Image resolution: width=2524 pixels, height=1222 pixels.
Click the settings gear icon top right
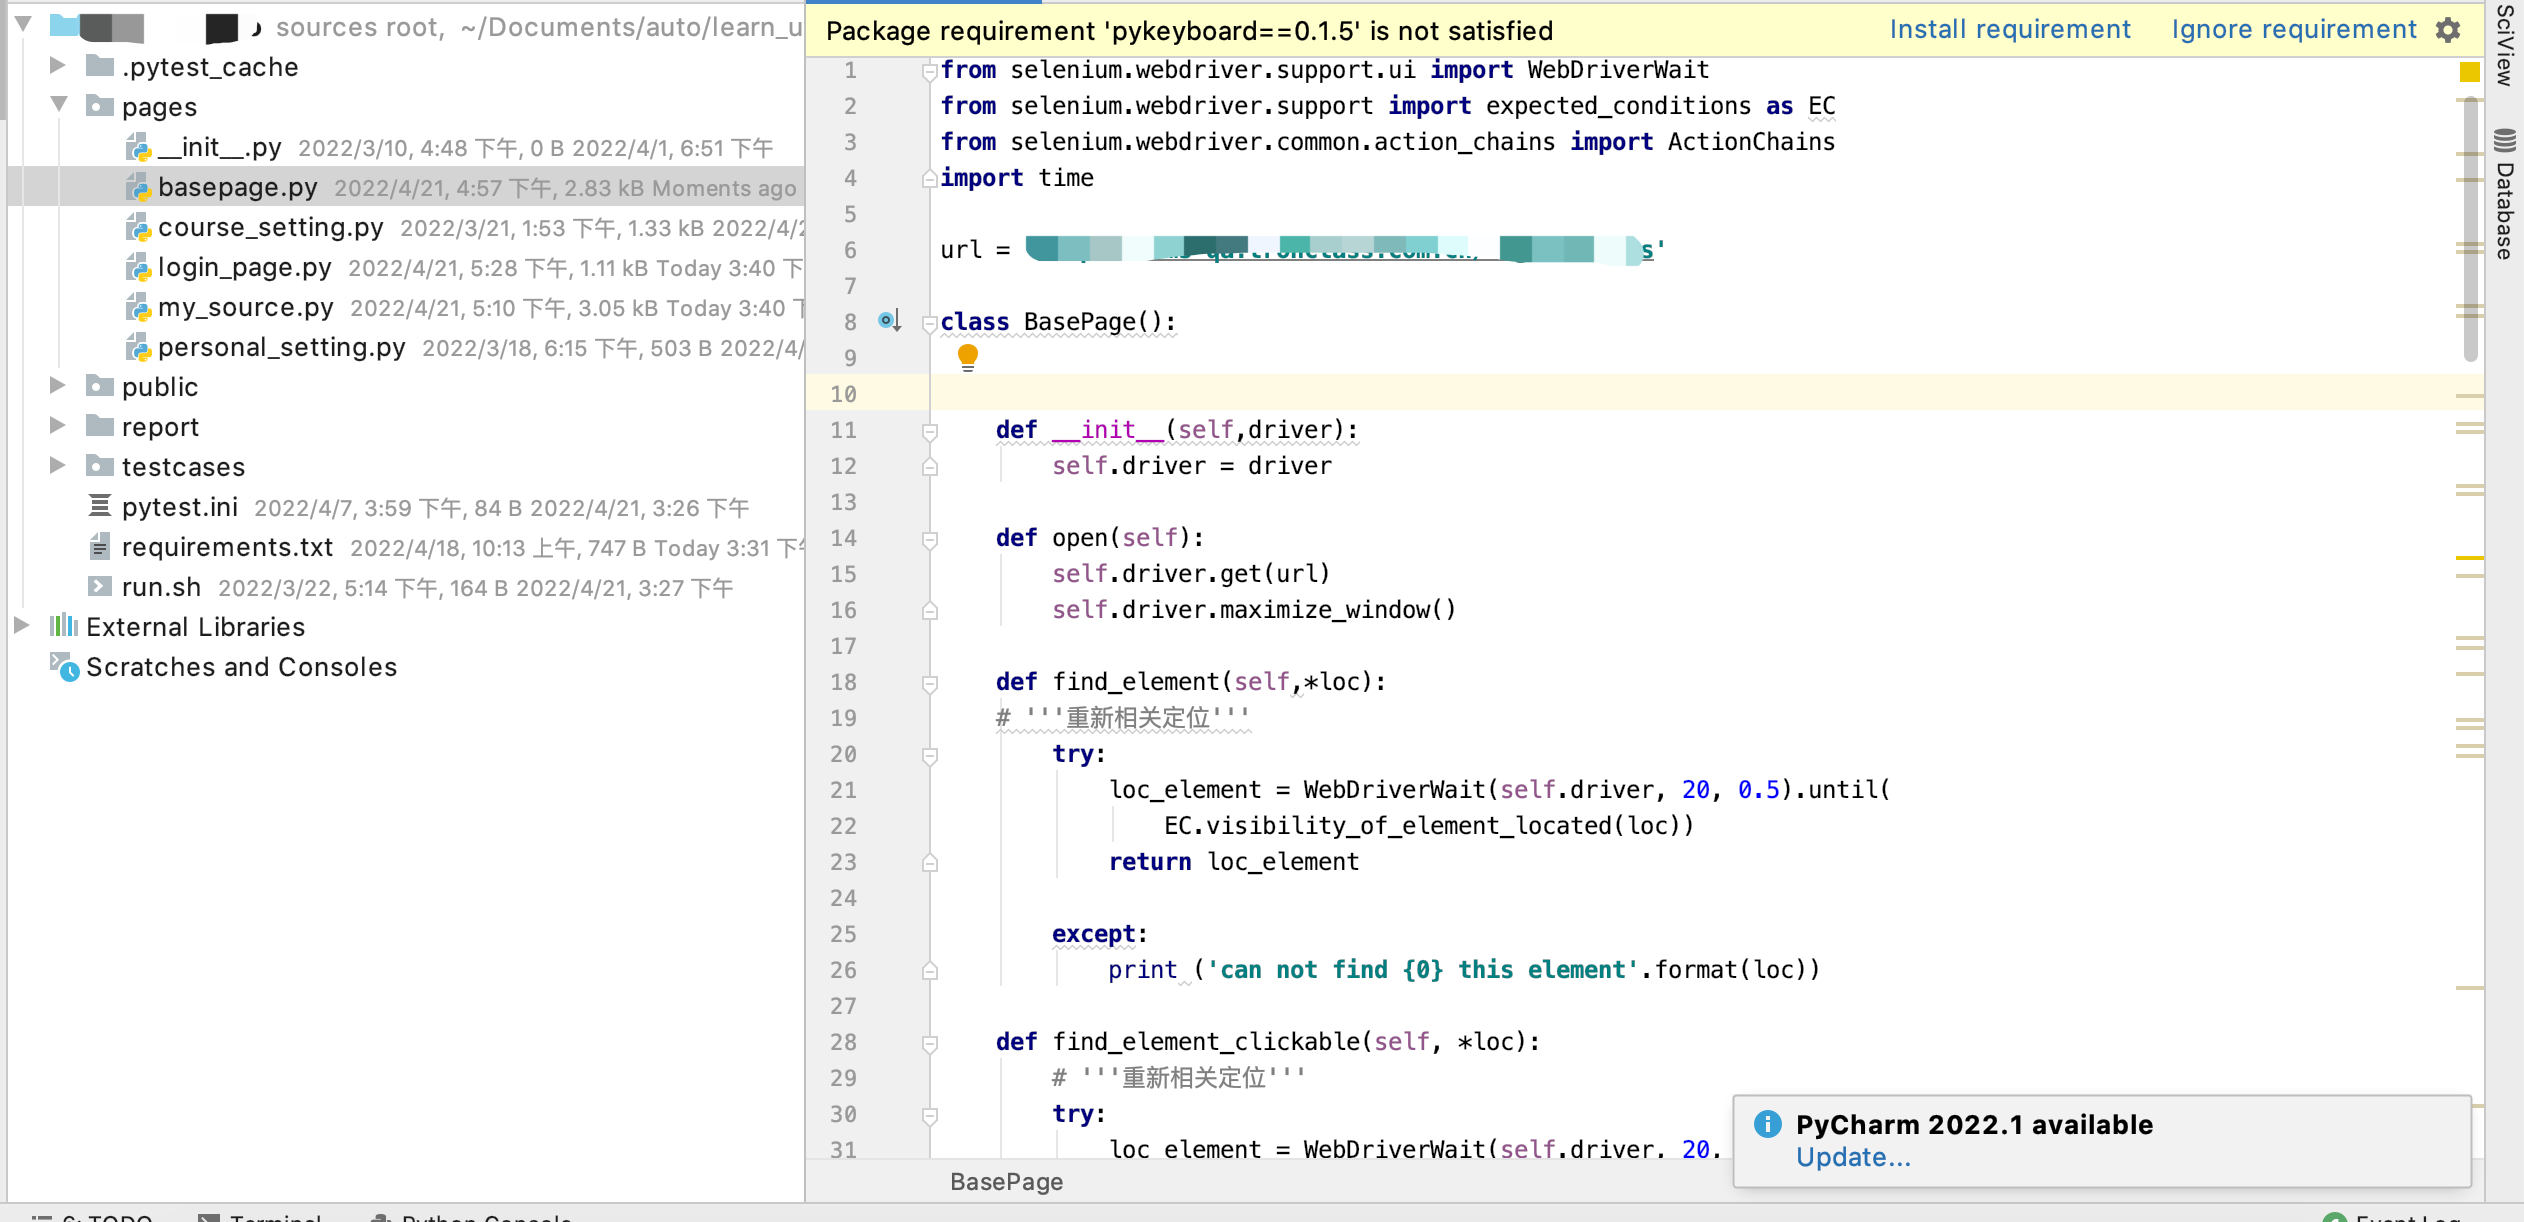2453,27
